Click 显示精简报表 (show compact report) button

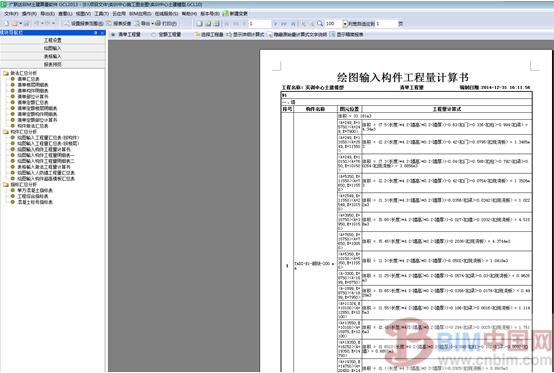pyautogui.click(x=347, y=35)
